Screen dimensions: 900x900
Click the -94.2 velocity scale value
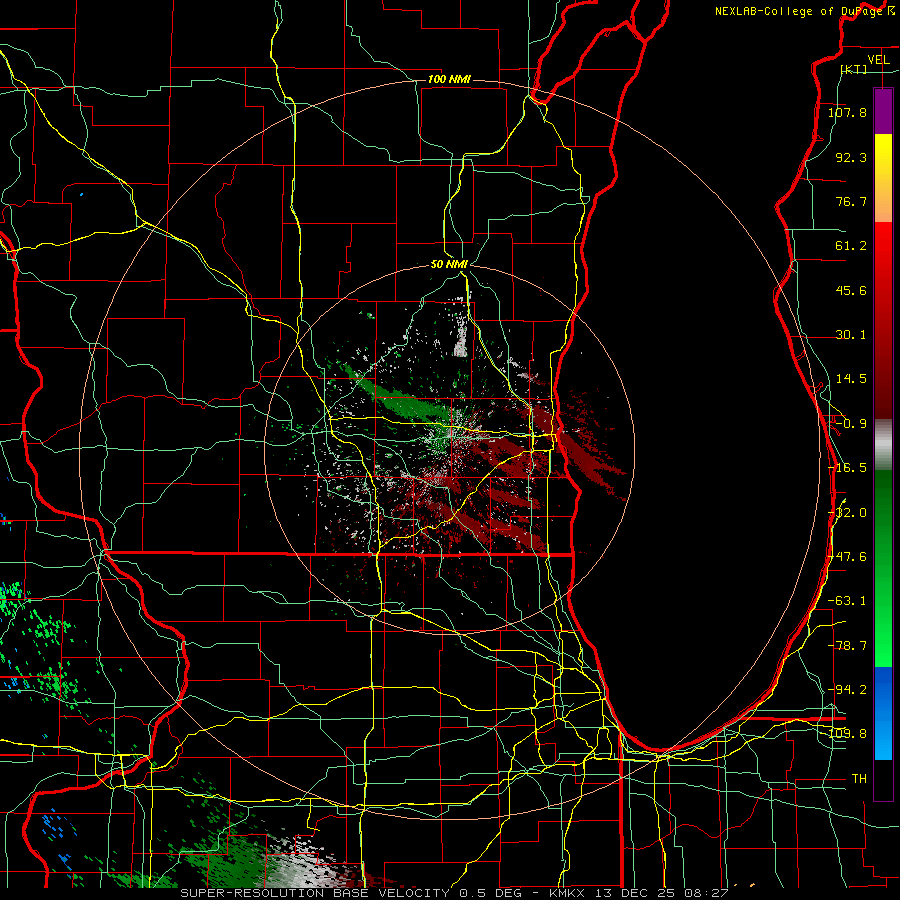[847, 690]
